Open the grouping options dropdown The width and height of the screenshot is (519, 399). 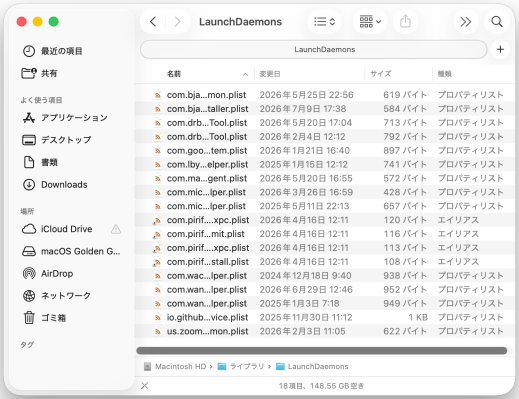[370, 22]
